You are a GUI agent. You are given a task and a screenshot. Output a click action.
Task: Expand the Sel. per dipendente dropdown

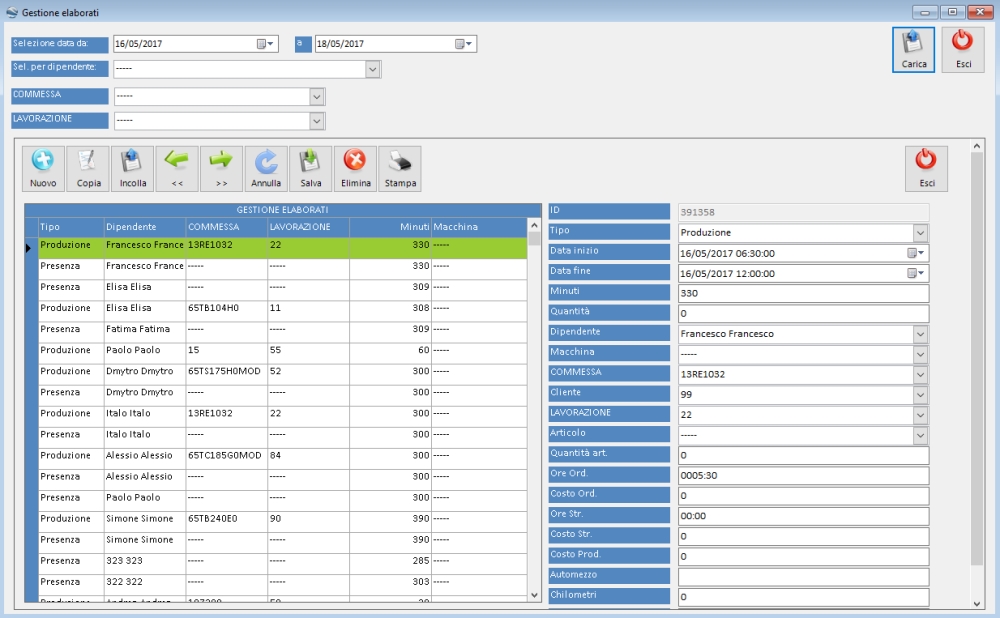tap(373, 69)
